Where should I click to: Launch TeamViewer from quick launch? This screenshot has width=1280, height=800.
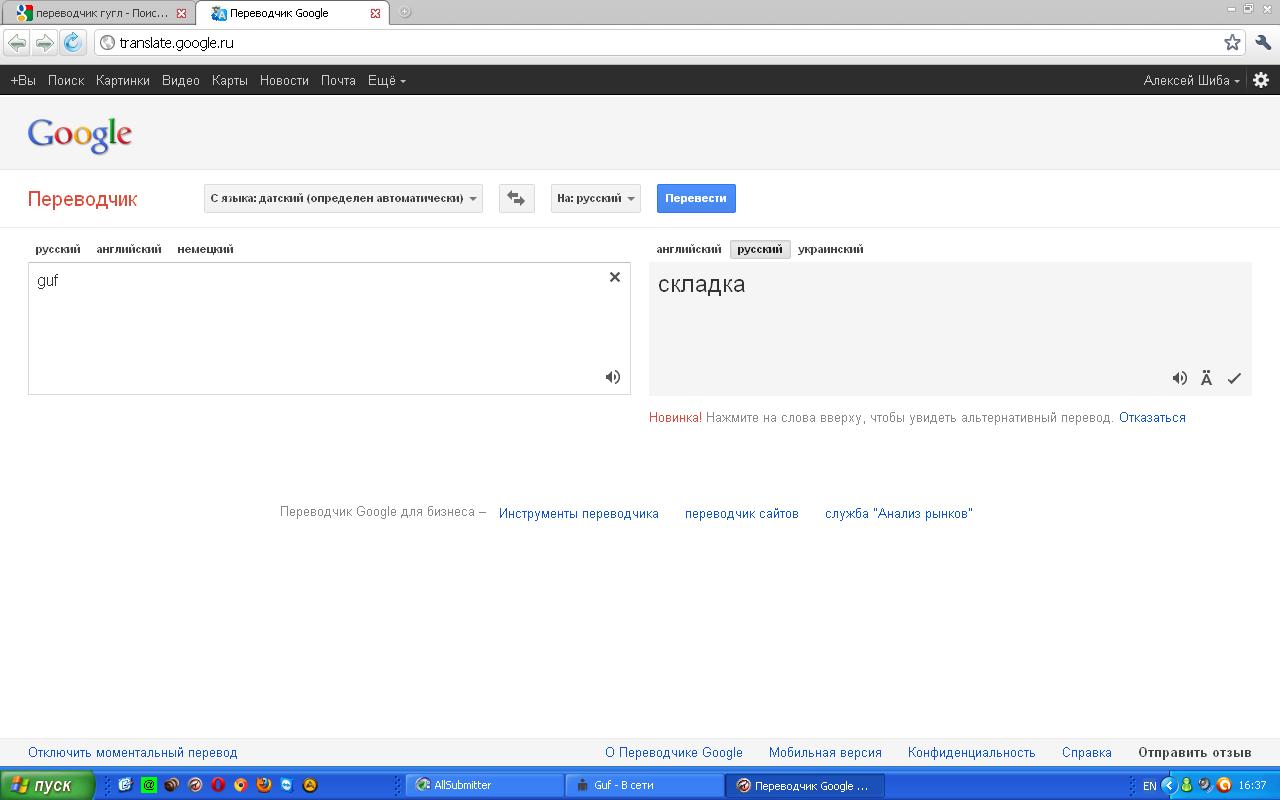[x=287, y=785]
